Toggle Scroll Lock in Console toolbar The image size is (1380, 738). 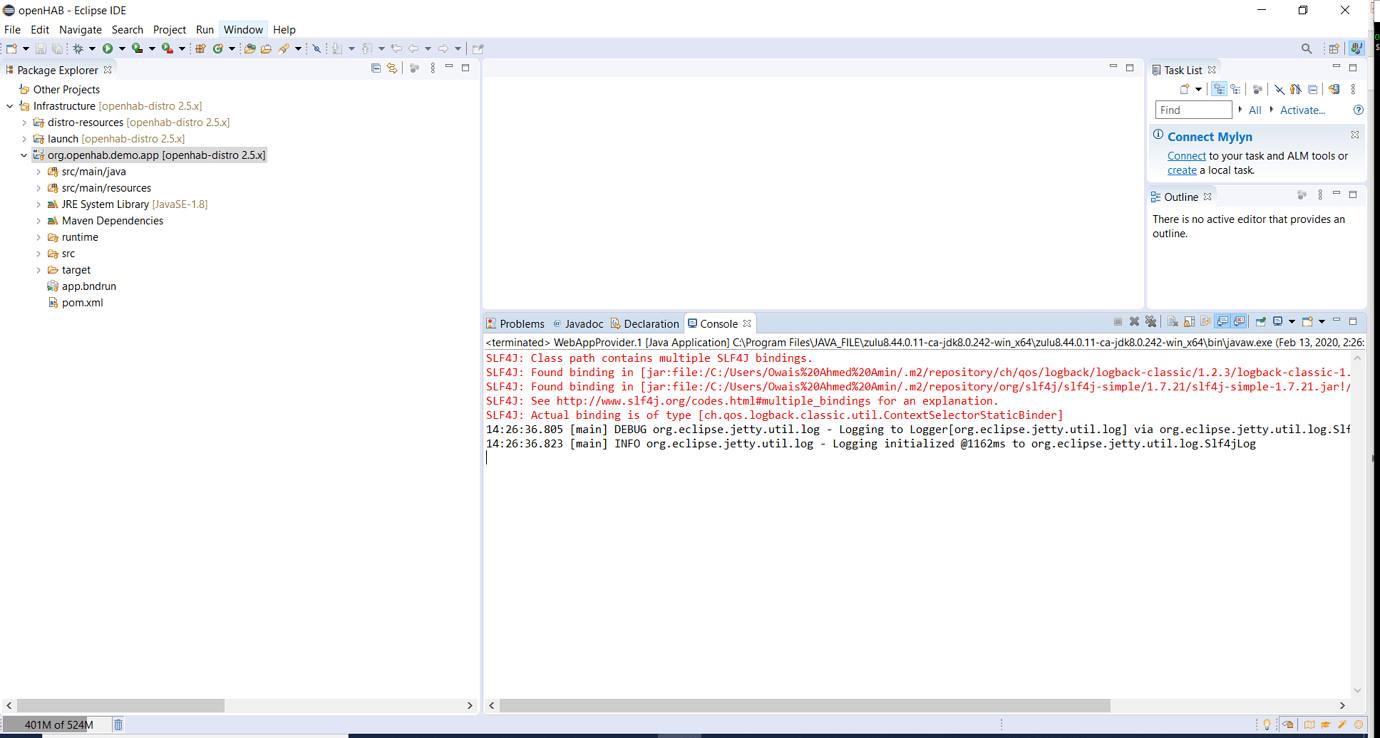tap(1189, 322)
